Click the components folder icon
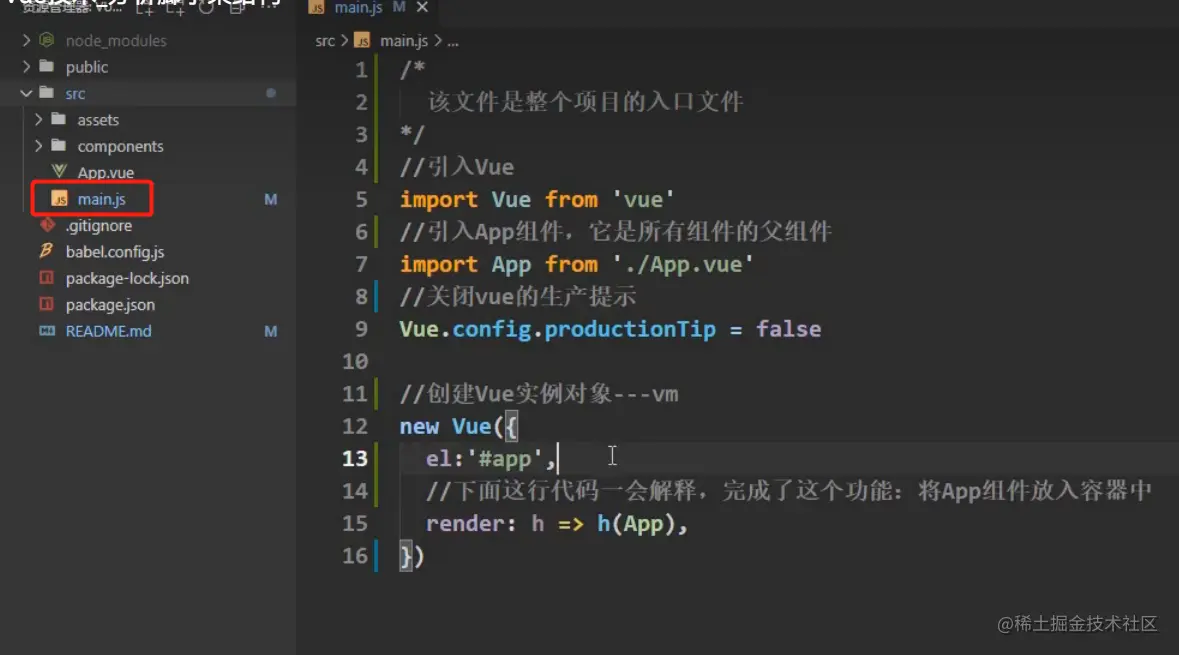The width and height of the screenshot is (1179, 655). point(59,145)
